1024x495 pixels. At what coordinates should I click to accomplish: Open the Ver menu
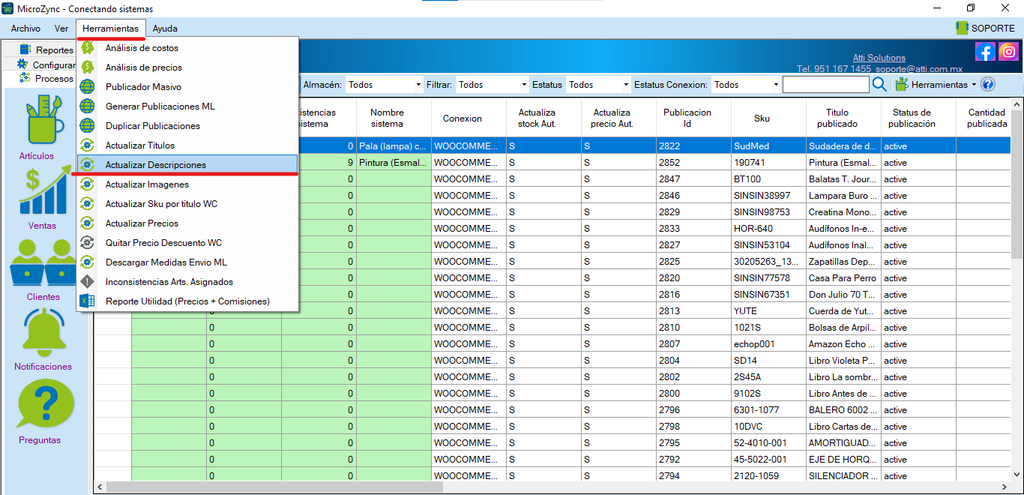click(61, 29)
